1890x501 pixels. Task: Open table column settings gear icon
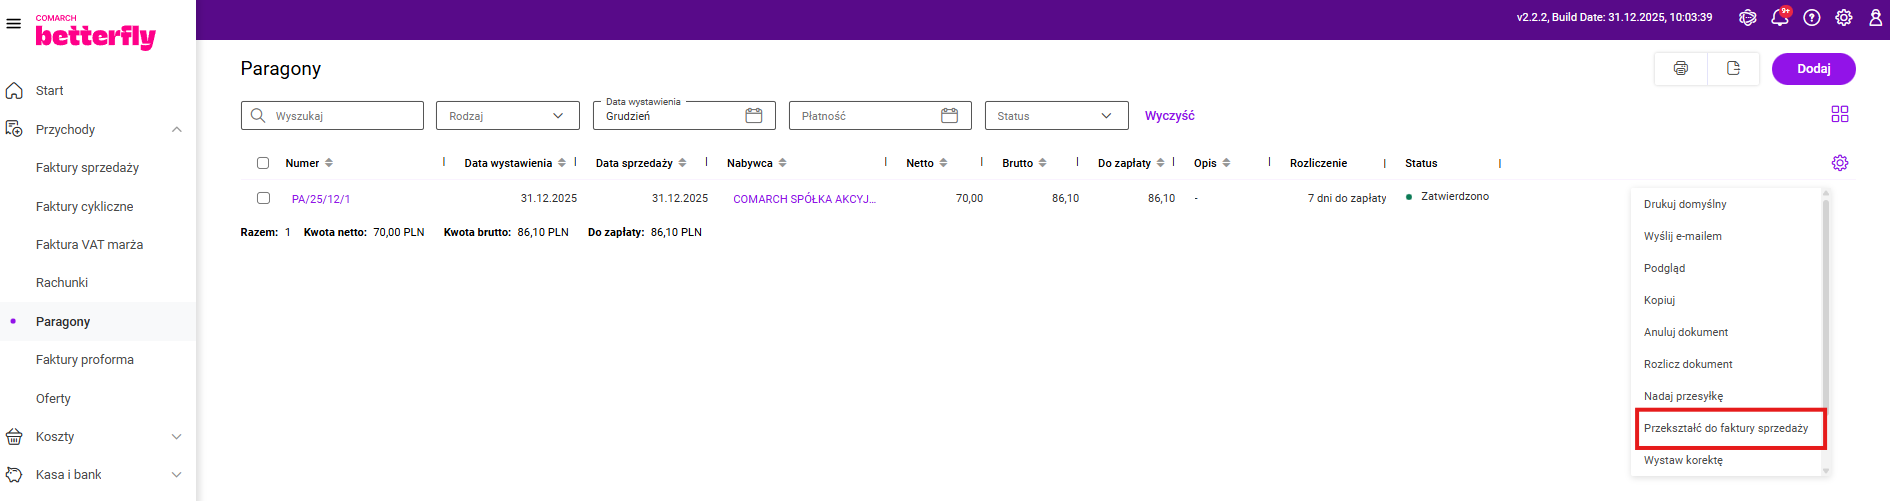coord(1839,163)
